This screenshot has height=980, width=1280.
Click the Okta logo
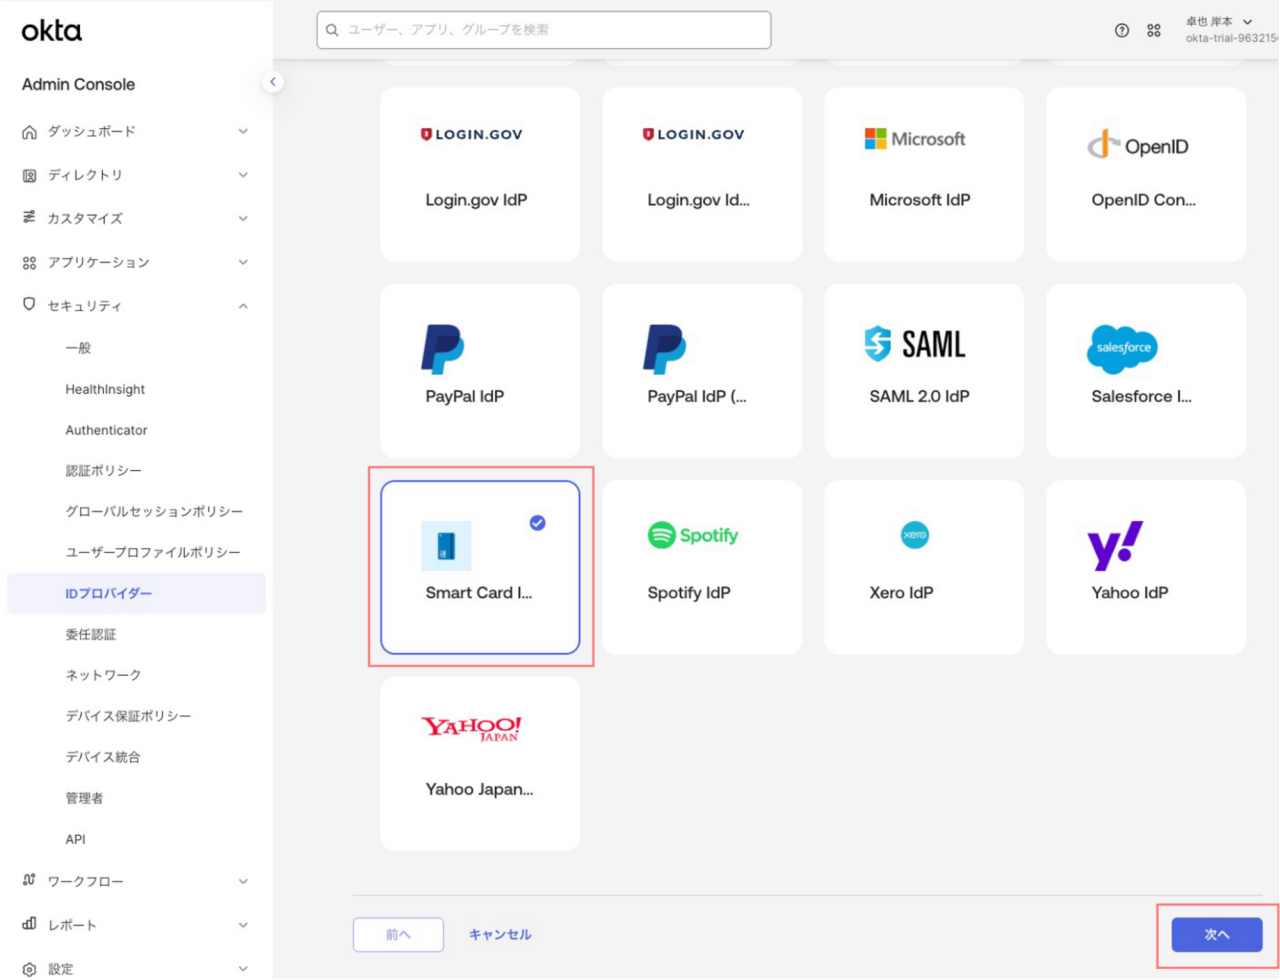point(52,31)
